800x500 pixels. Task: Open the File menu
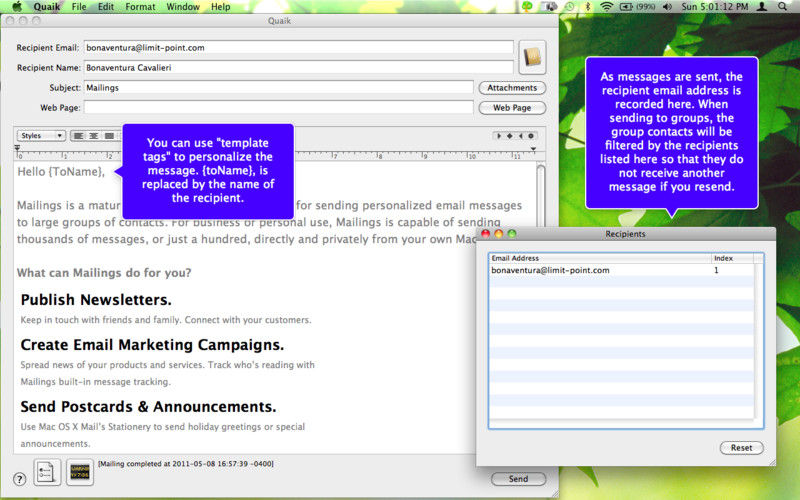(79, 7)
